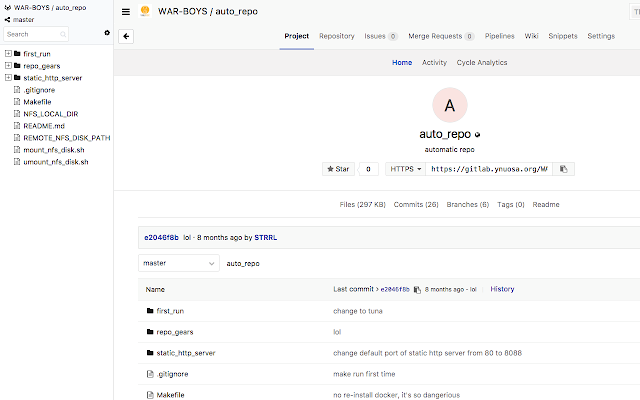The image size is (640, 400).
Task: Click the branch icon beside master in sidebar
Action: click(x=7, y=20)
